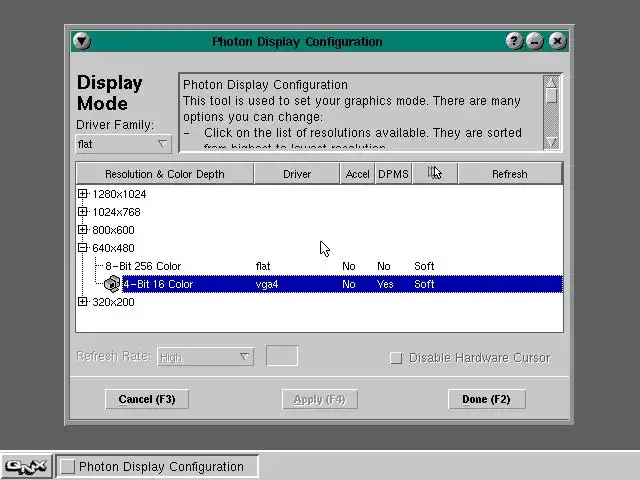Open the Driver Family dropdown
Image resolution: width=640 pixels, height=480 pixels.
[123, 144]
